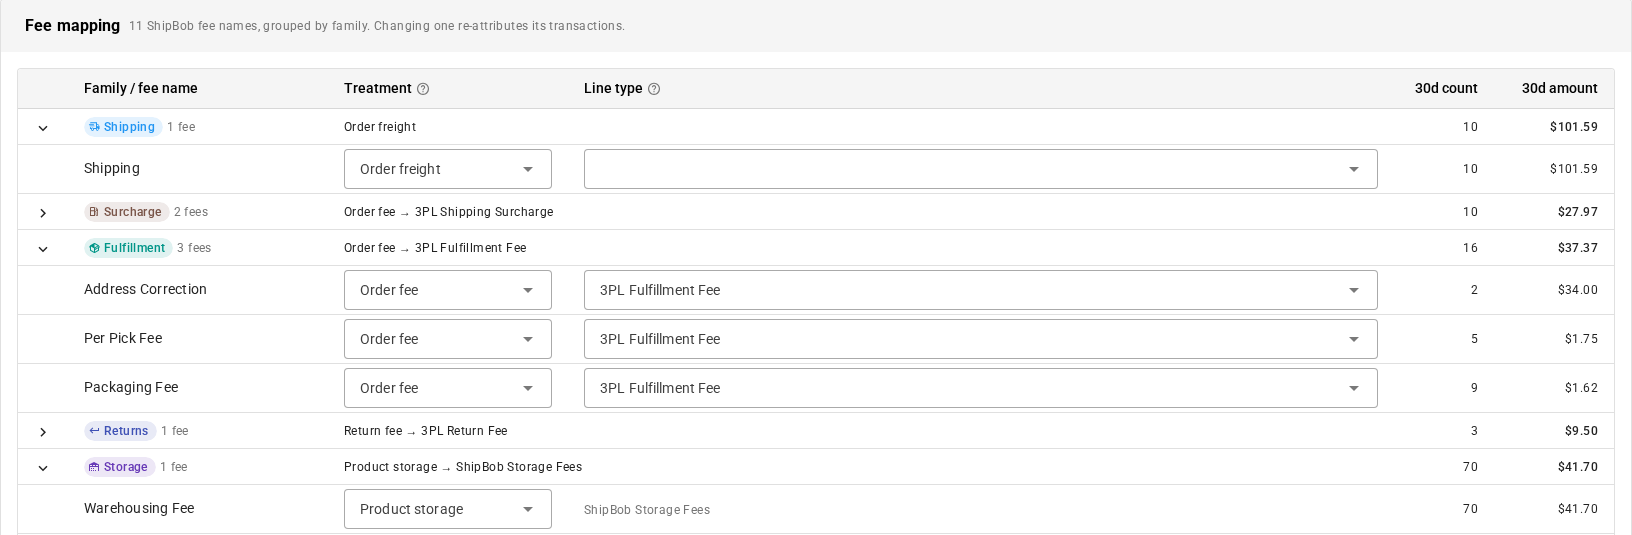Screen dimensions: 1632x535
Task: Click the $34.00 Address Correction amount
Action: tap(1578, 290)
